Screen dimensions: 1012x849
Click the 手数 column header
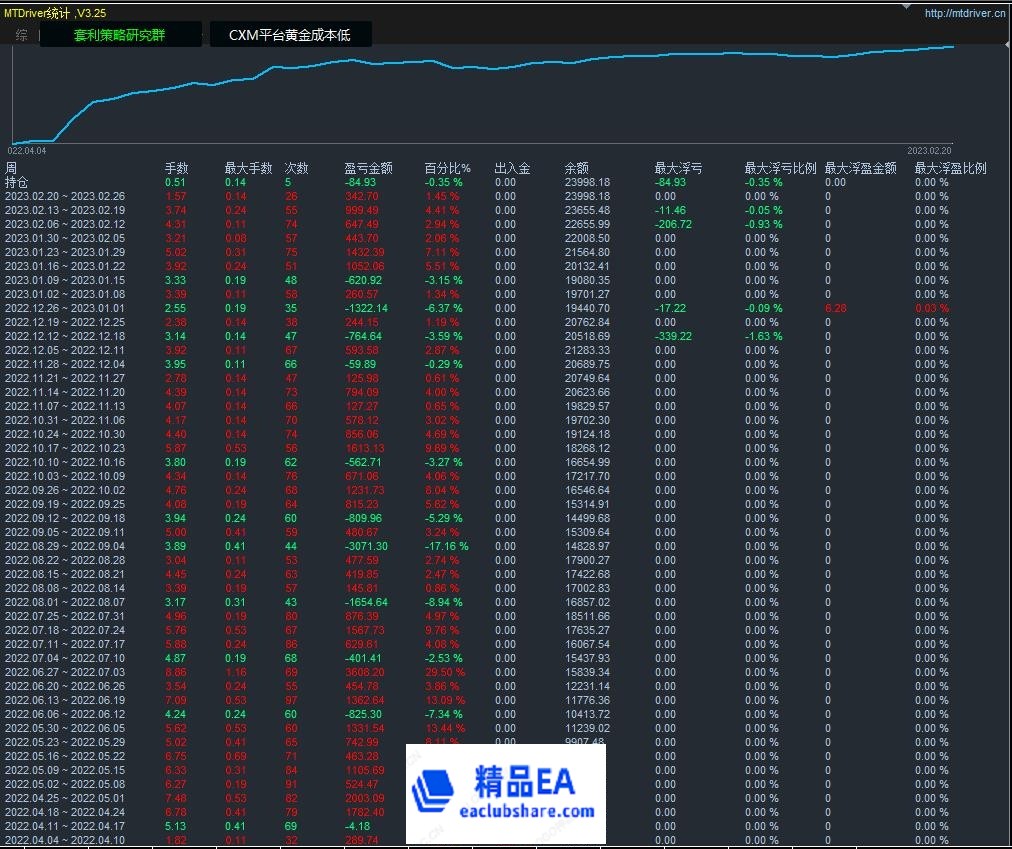(176, 168)
